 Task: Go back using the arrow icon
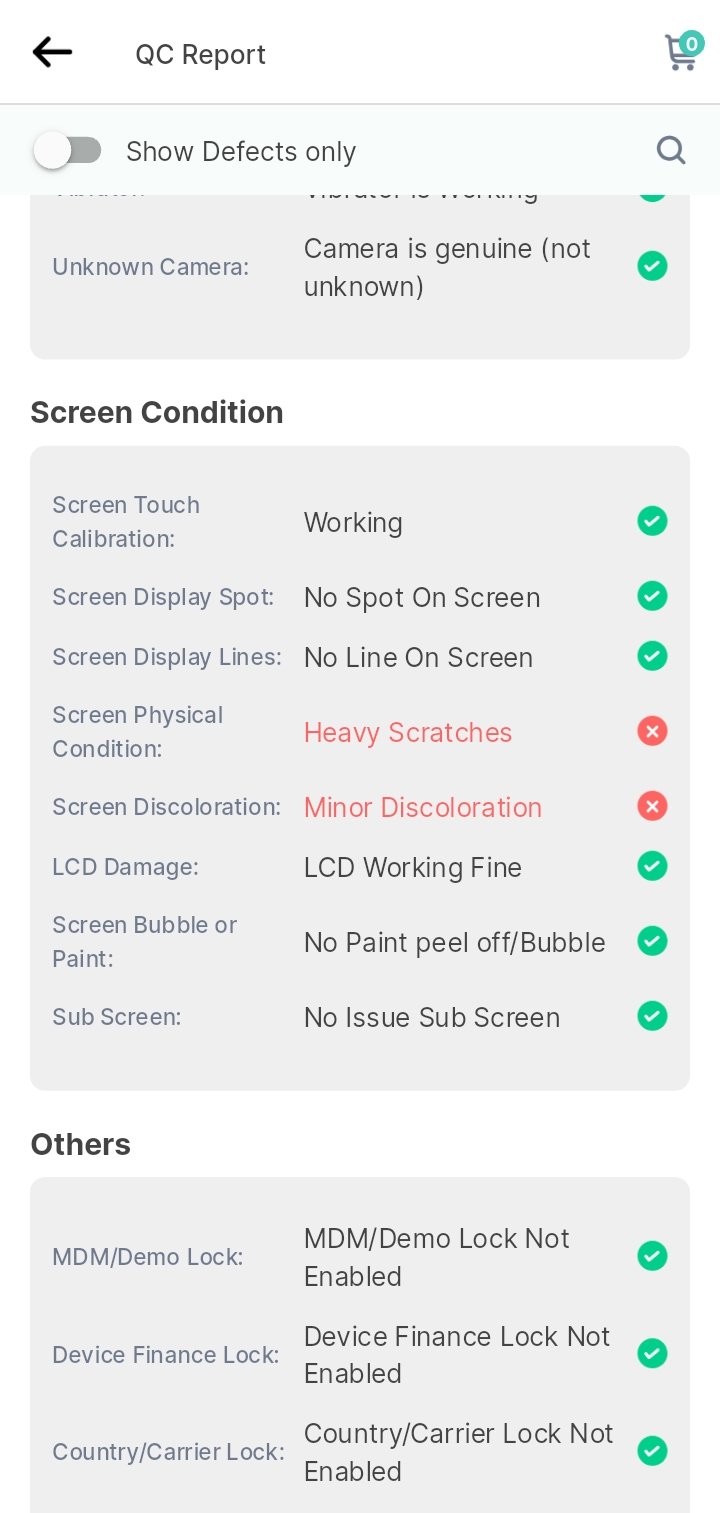(x=52, y=52)
